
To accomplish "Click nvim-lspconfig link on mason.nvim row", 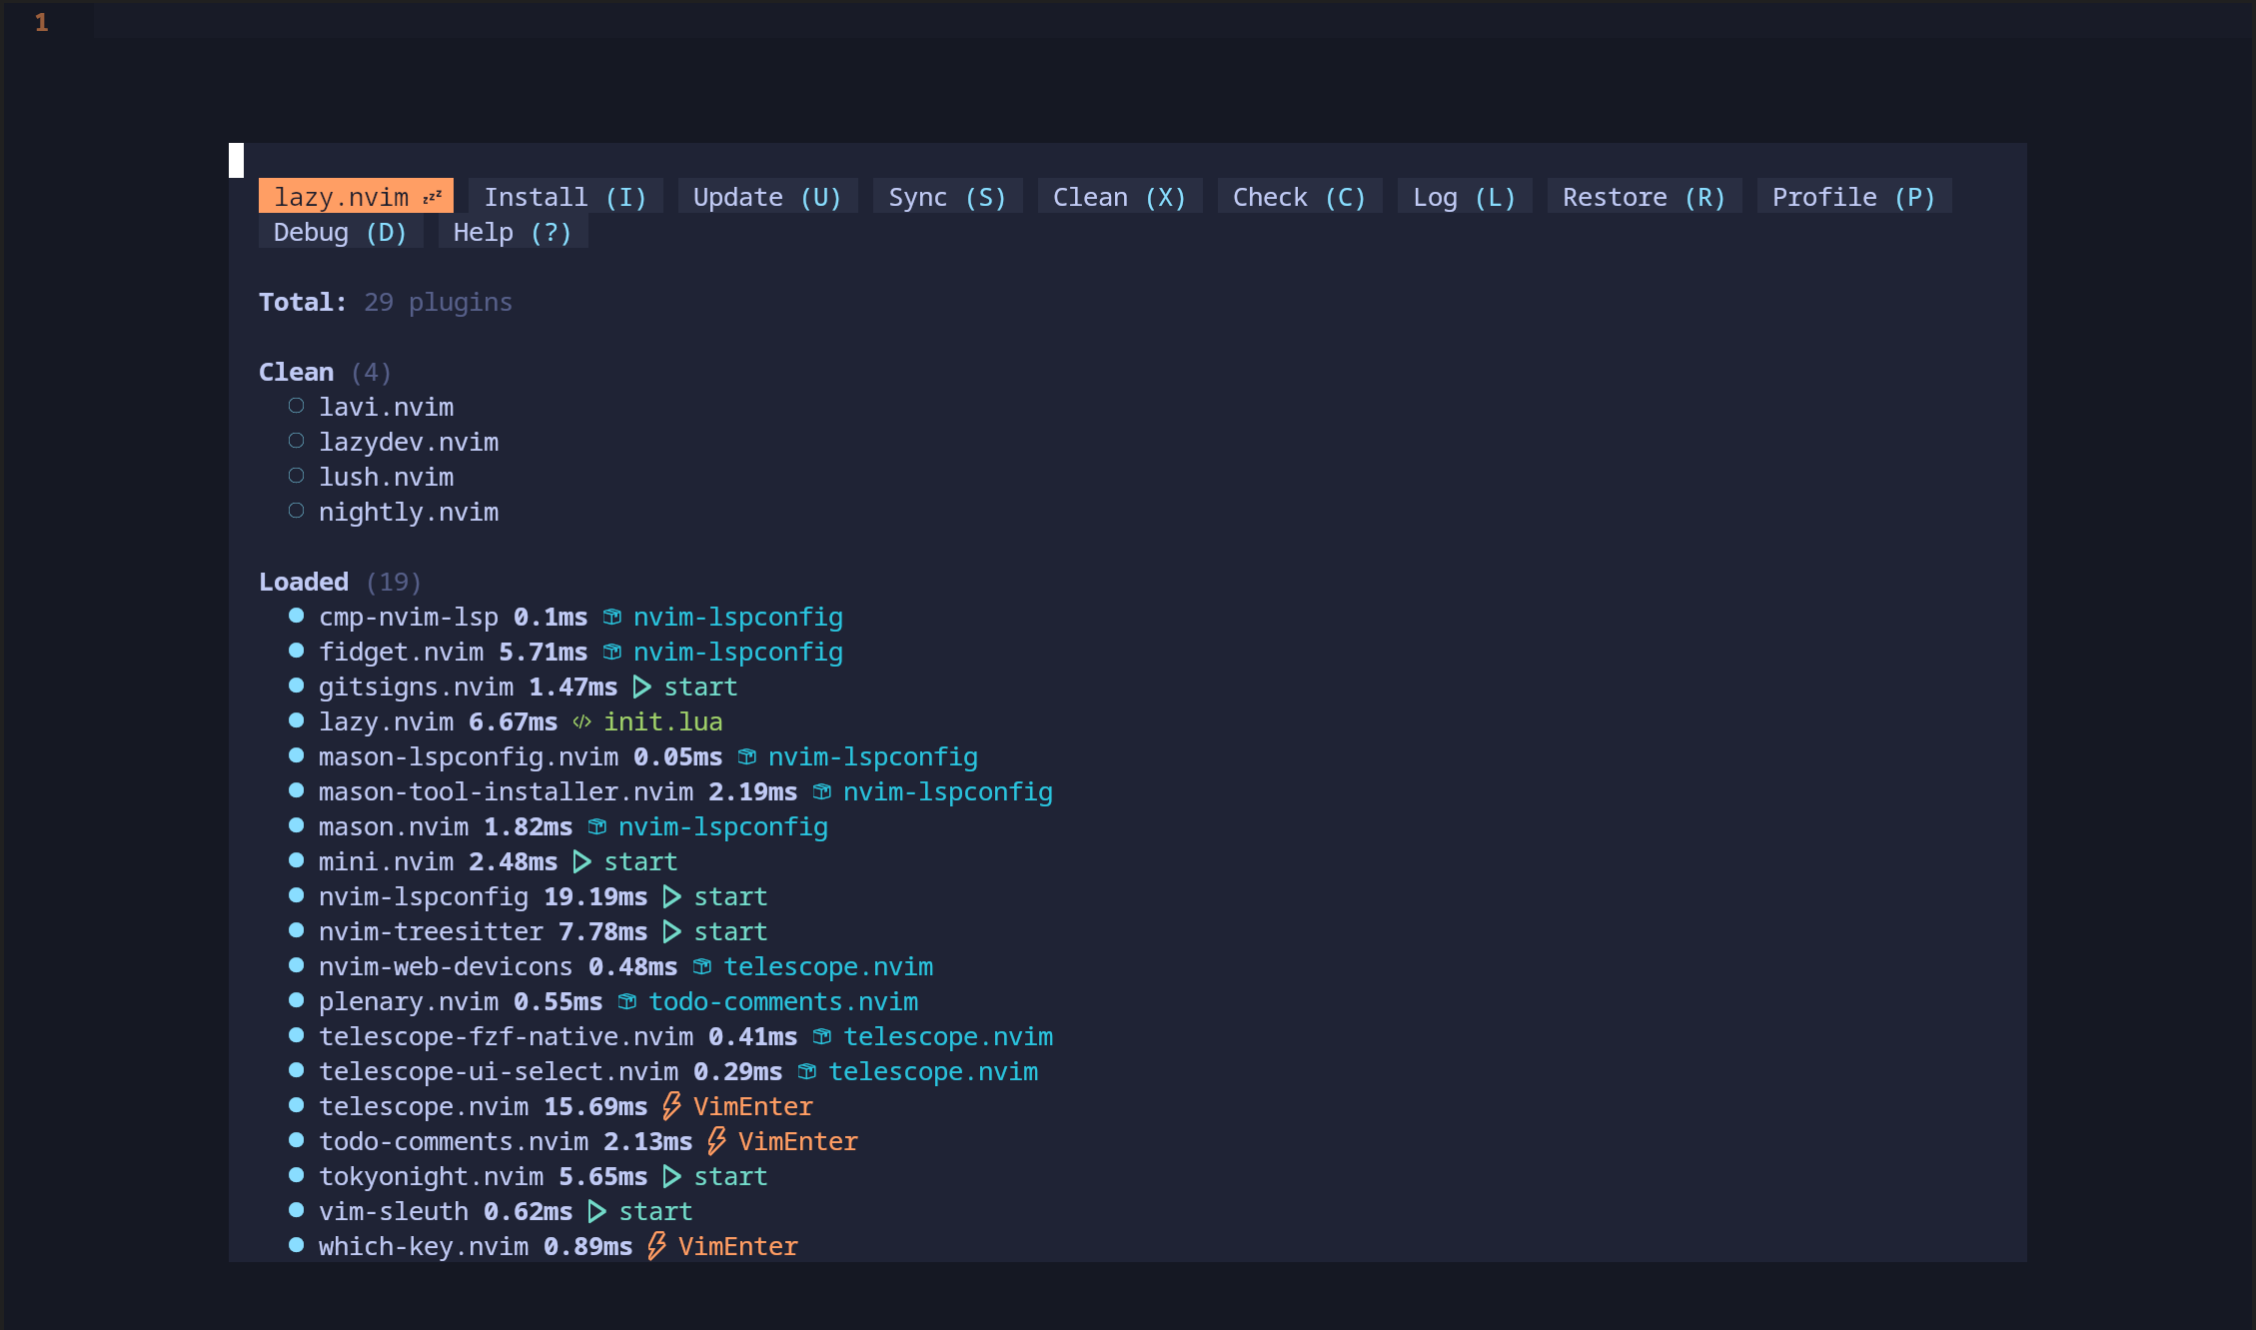I will point(723,827).
